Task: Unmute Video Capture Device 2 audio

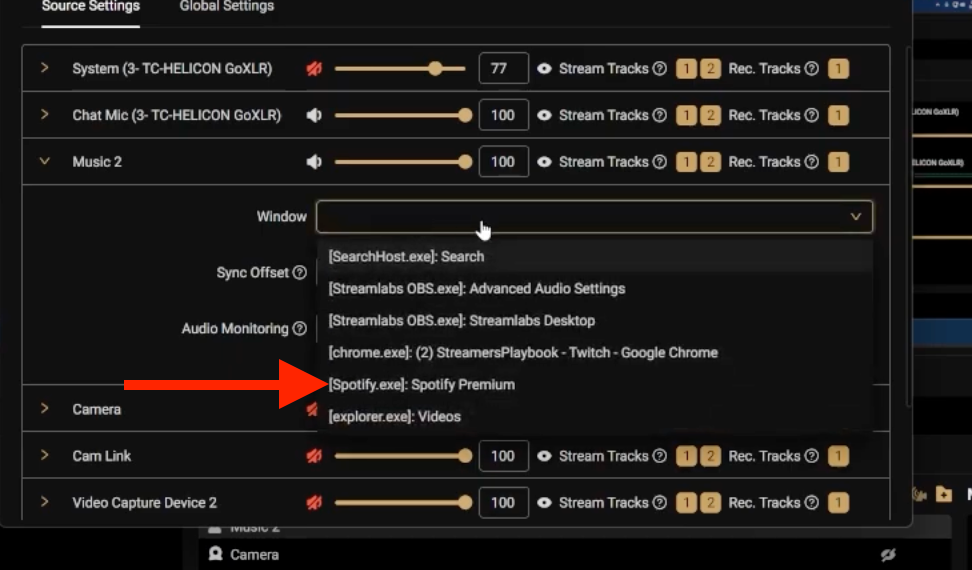Action: point(315,503)
